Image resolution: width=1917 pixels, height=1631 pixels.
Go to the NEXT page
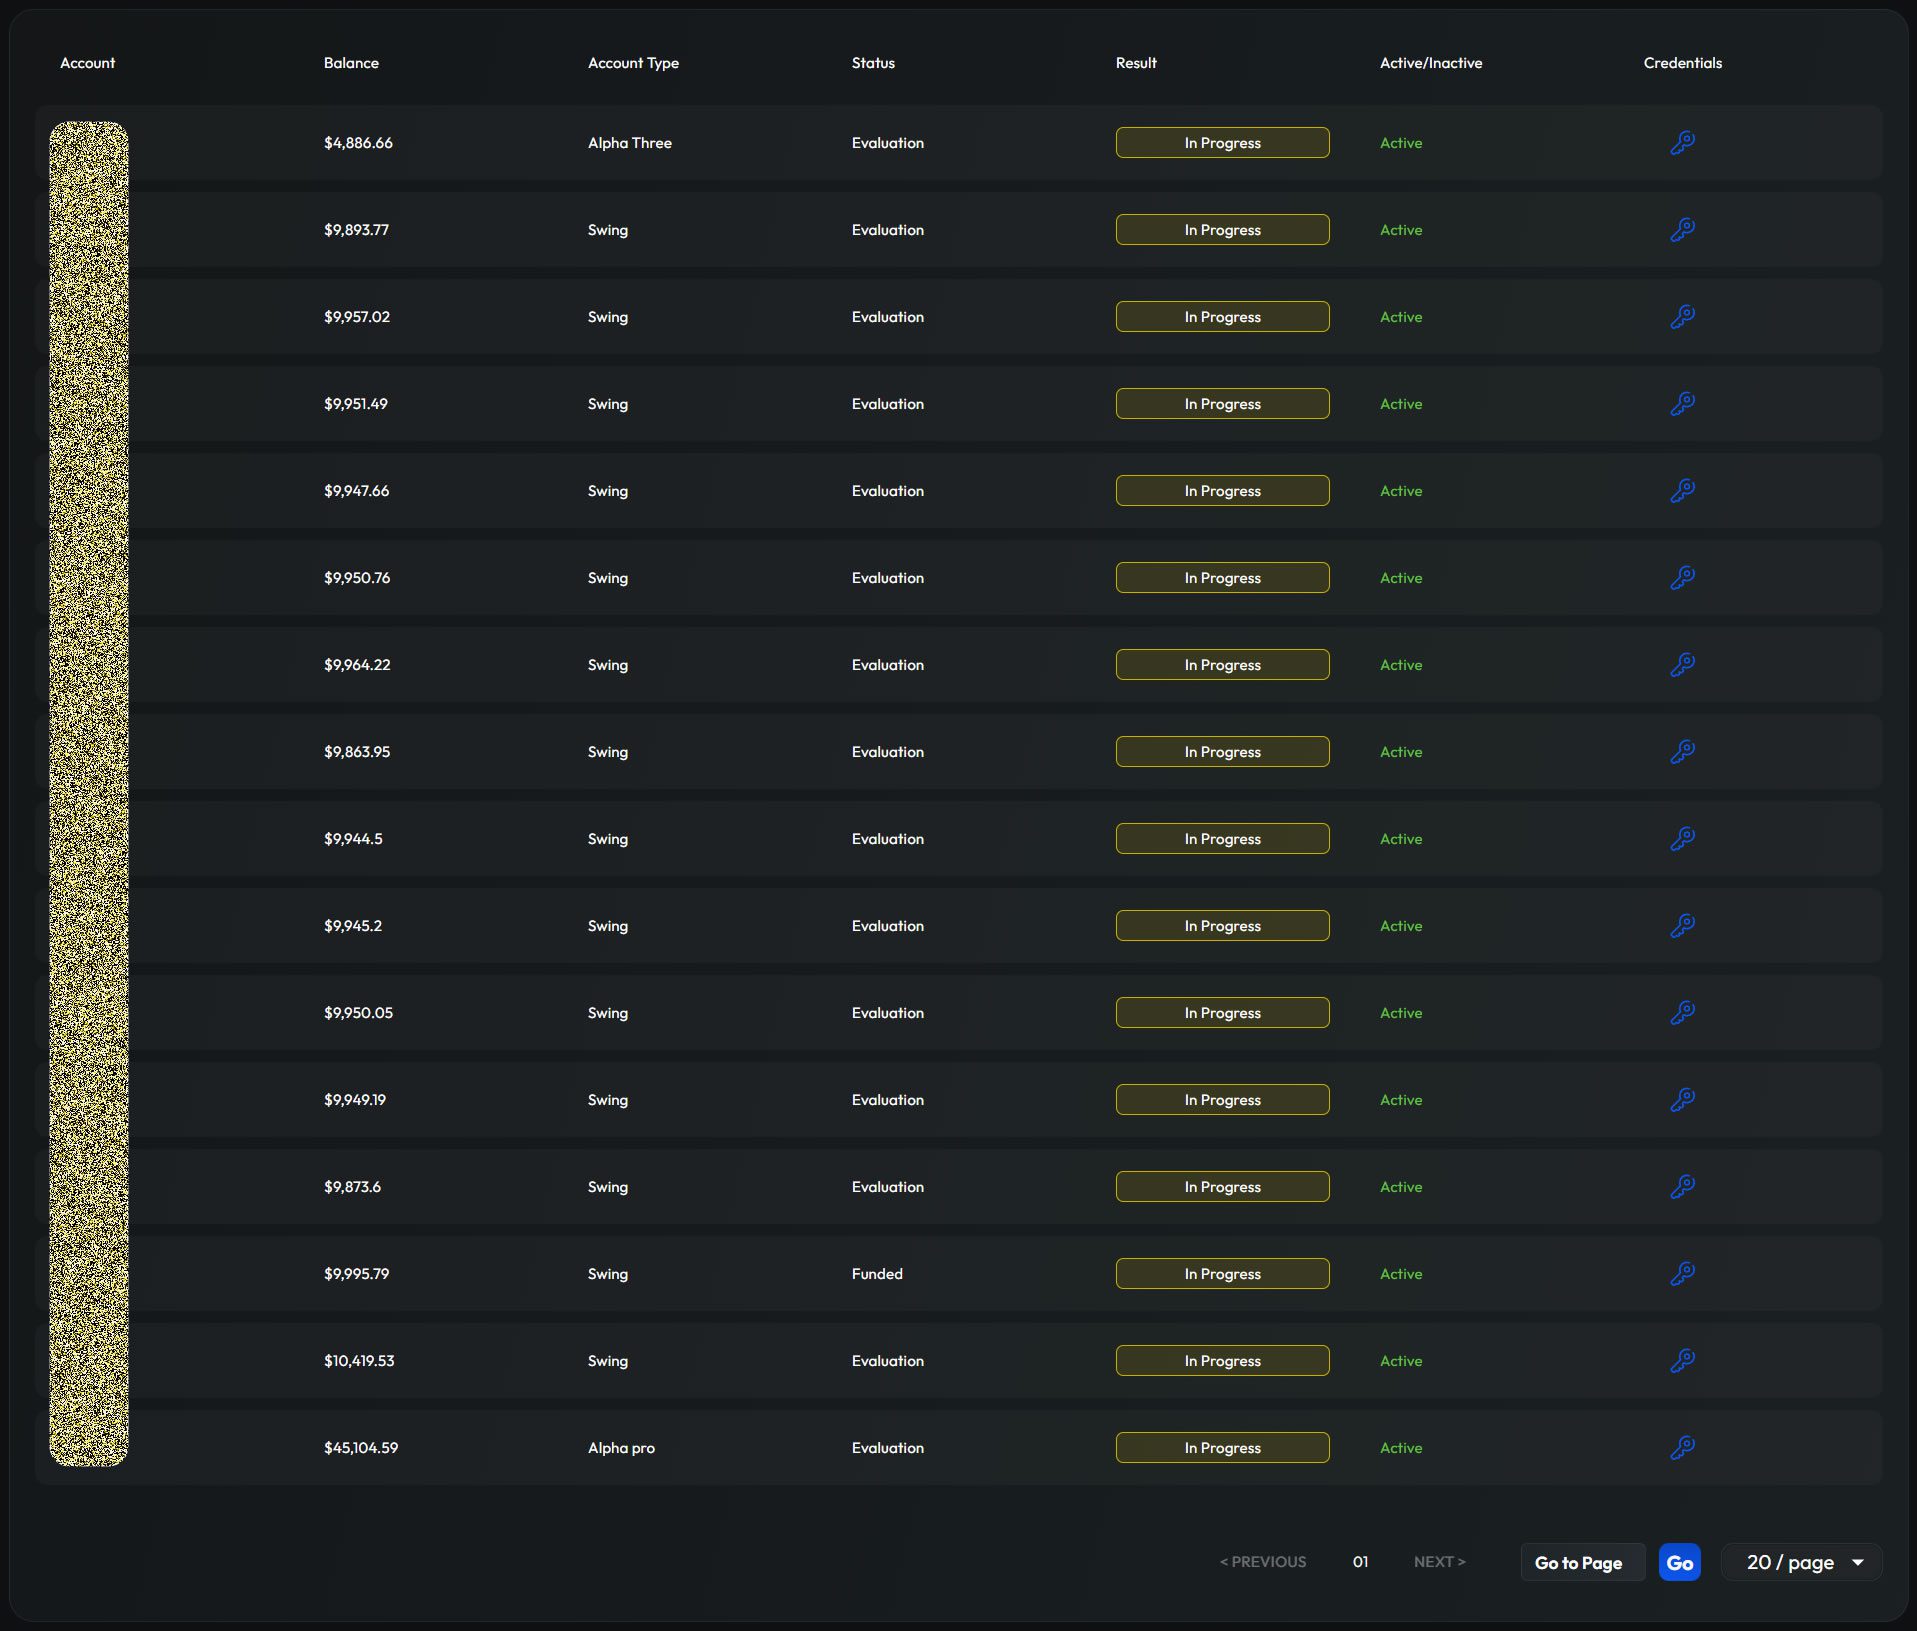pyautogui.click(x=1439, y=1562)
